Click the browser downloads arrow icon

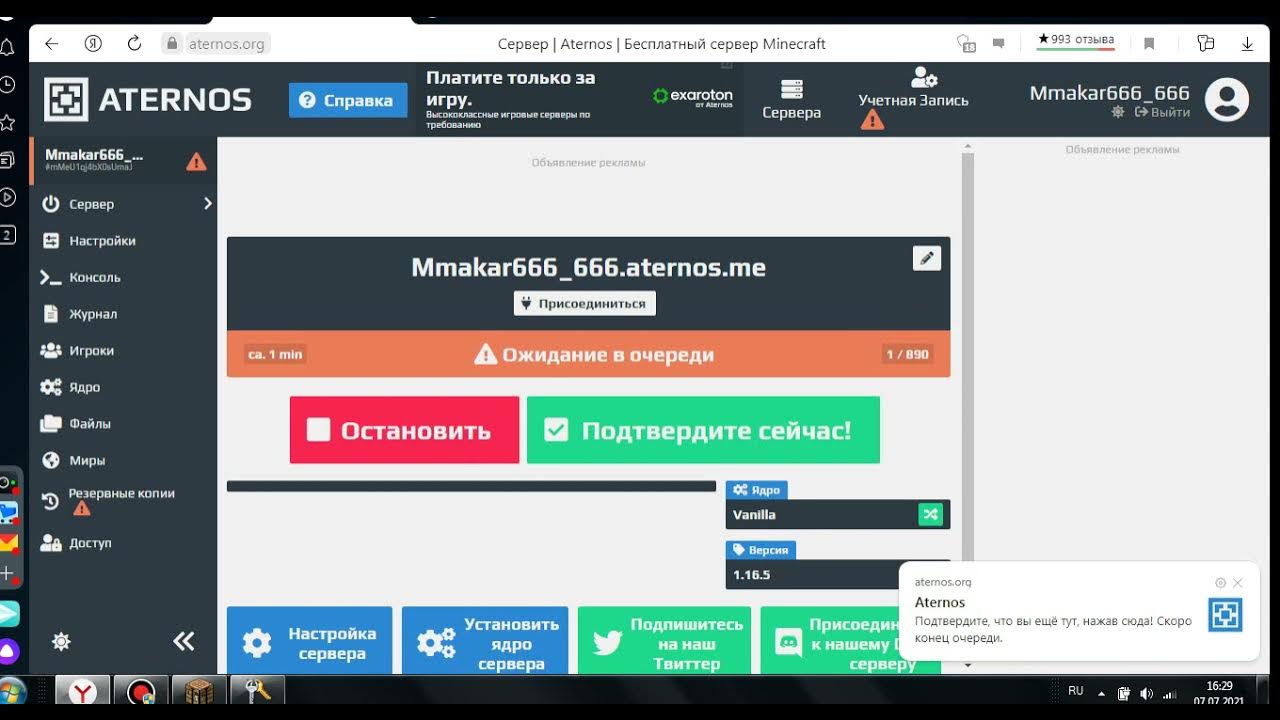[x=1248, y=44]
